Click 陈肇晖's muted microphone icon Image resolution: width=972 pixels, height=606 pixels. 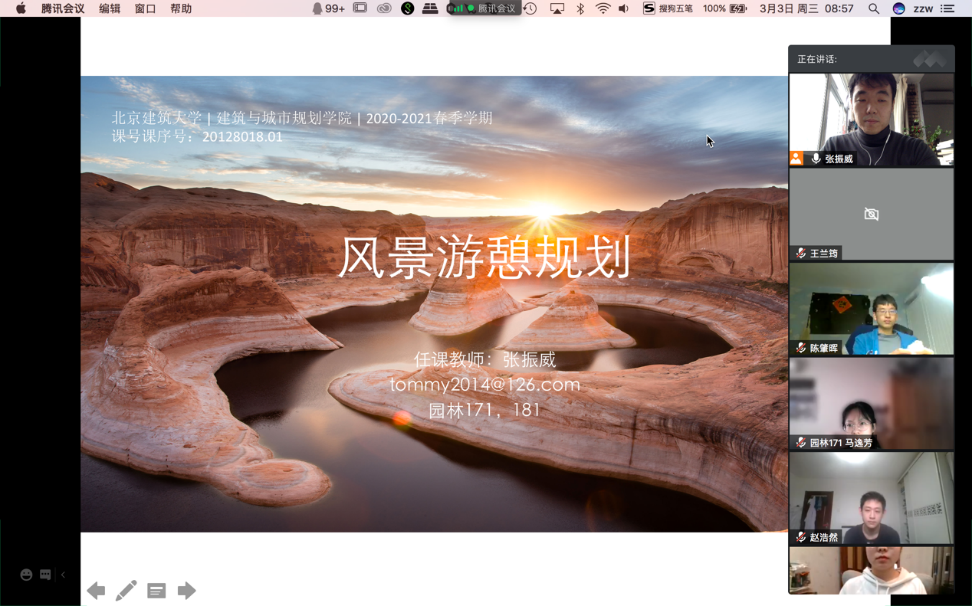[801, 348]
